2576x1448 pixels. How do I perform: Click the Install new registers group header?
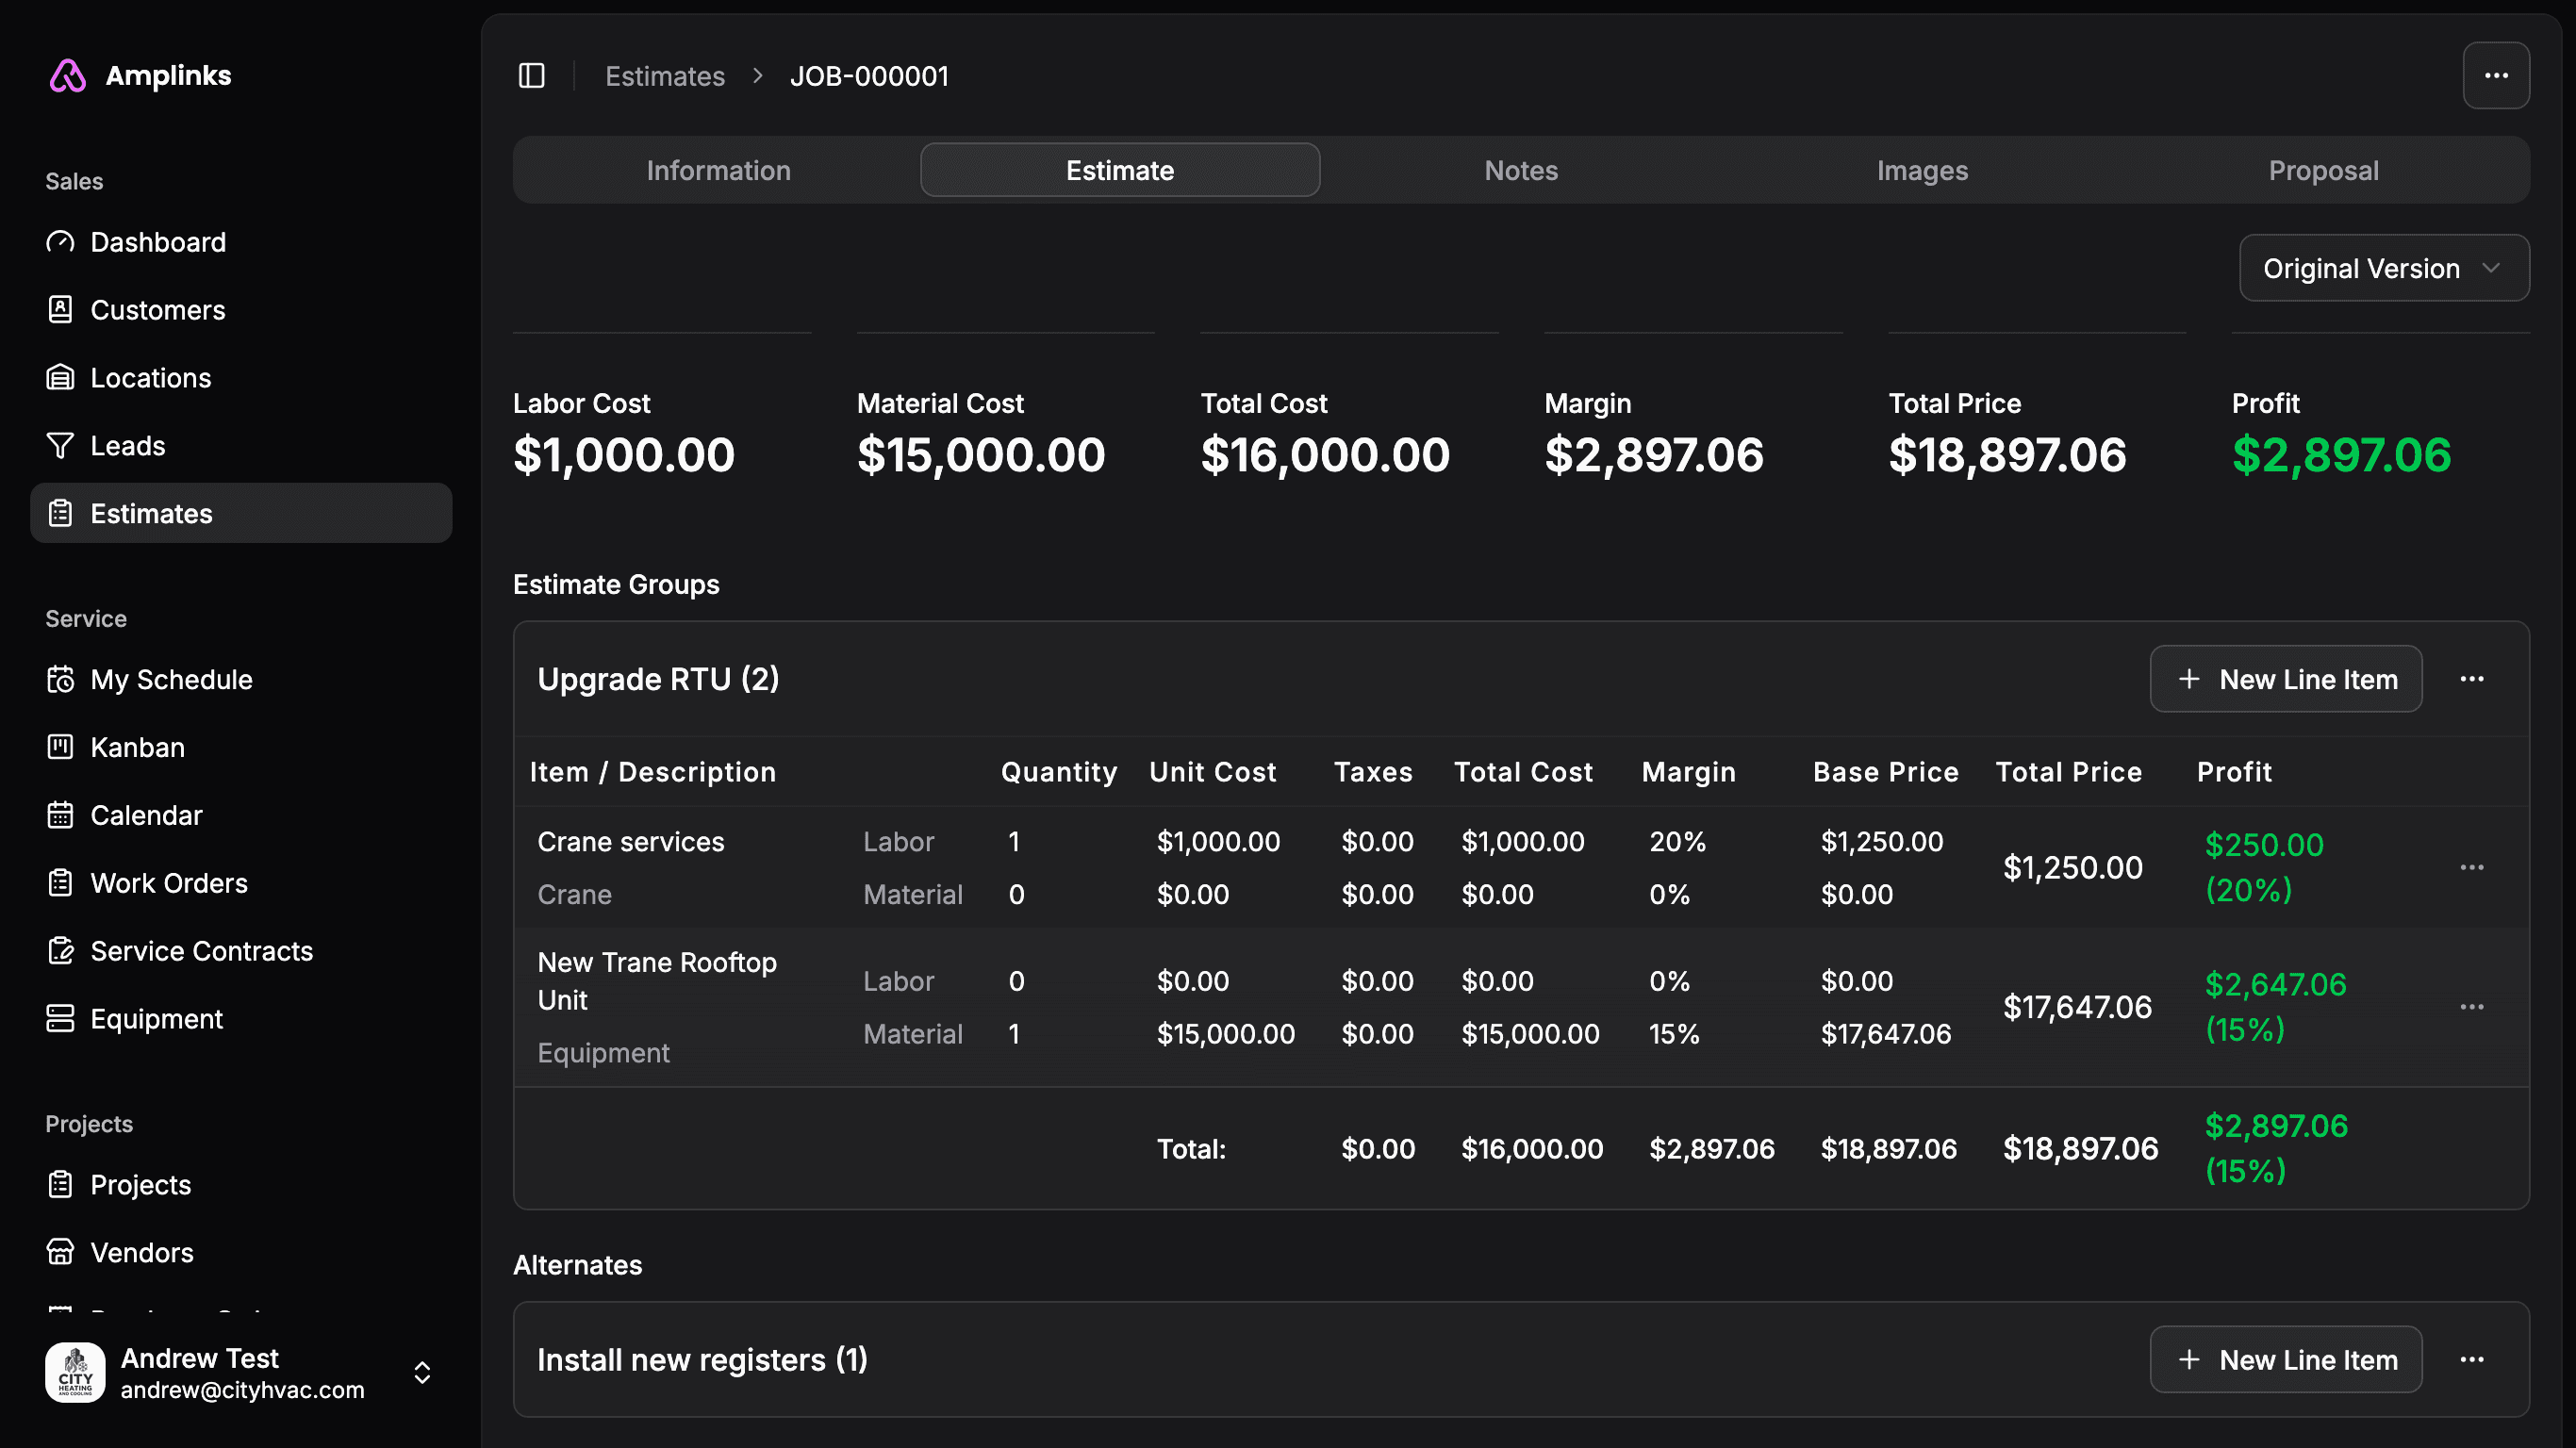click(702, 1360)
